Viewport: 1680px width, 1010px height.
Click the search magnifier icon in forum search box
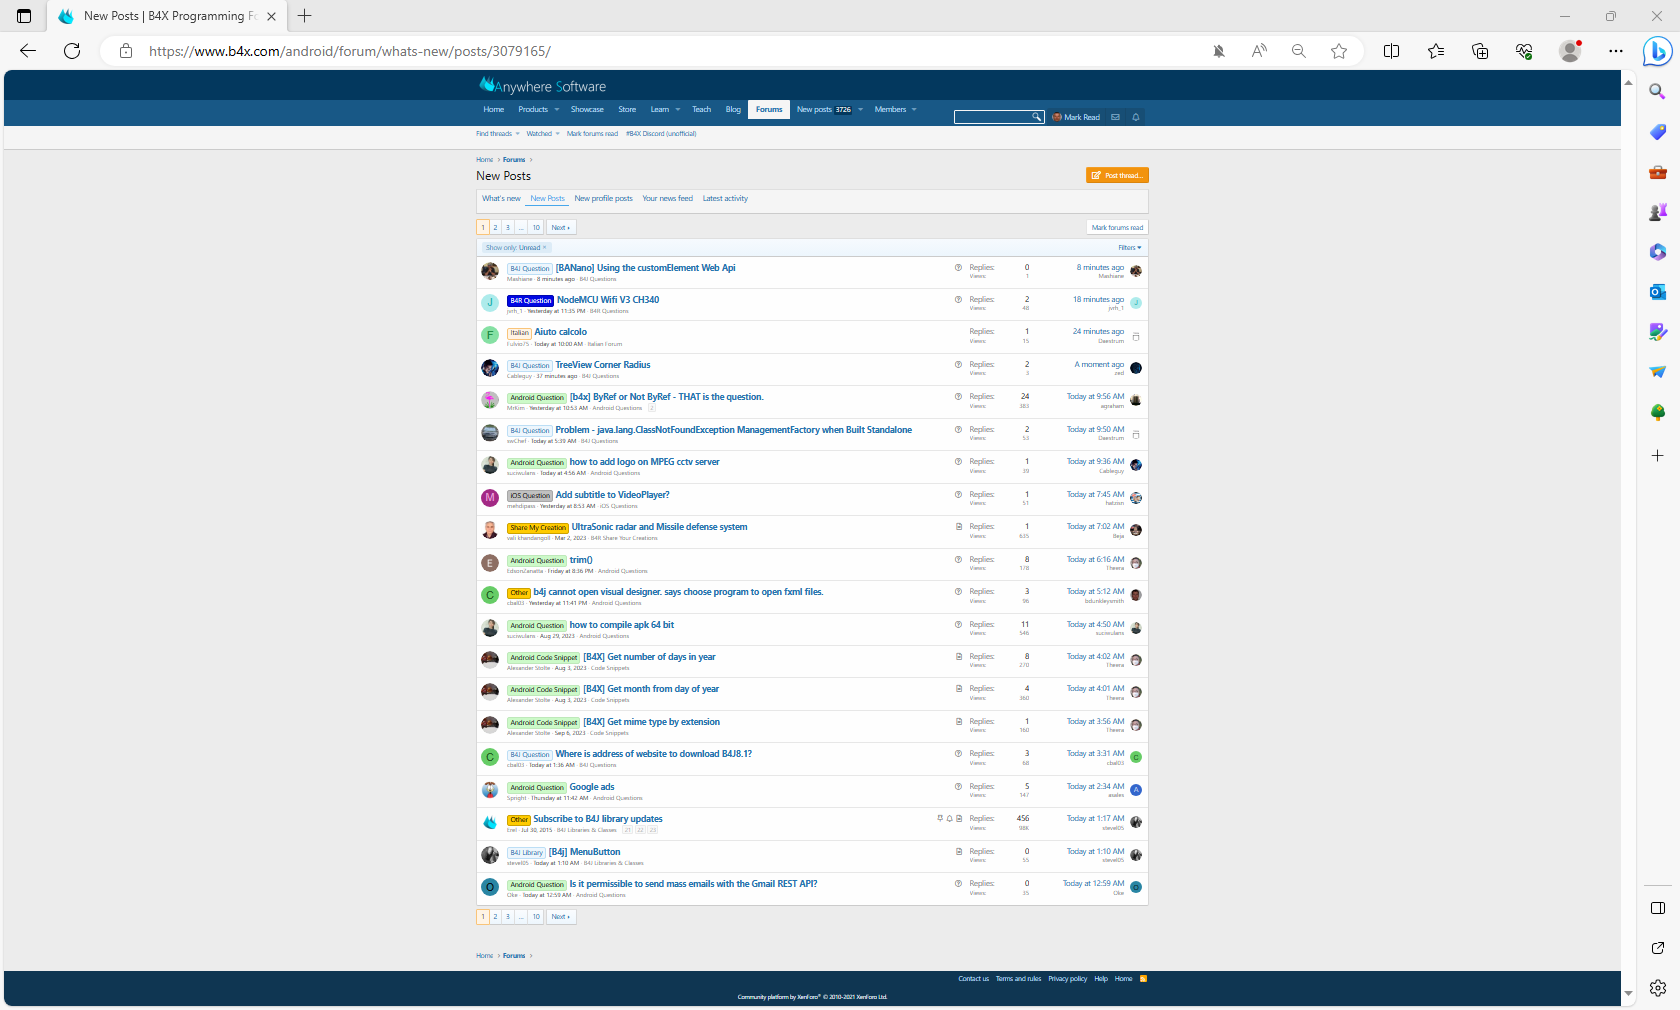tap(1037, 117)
